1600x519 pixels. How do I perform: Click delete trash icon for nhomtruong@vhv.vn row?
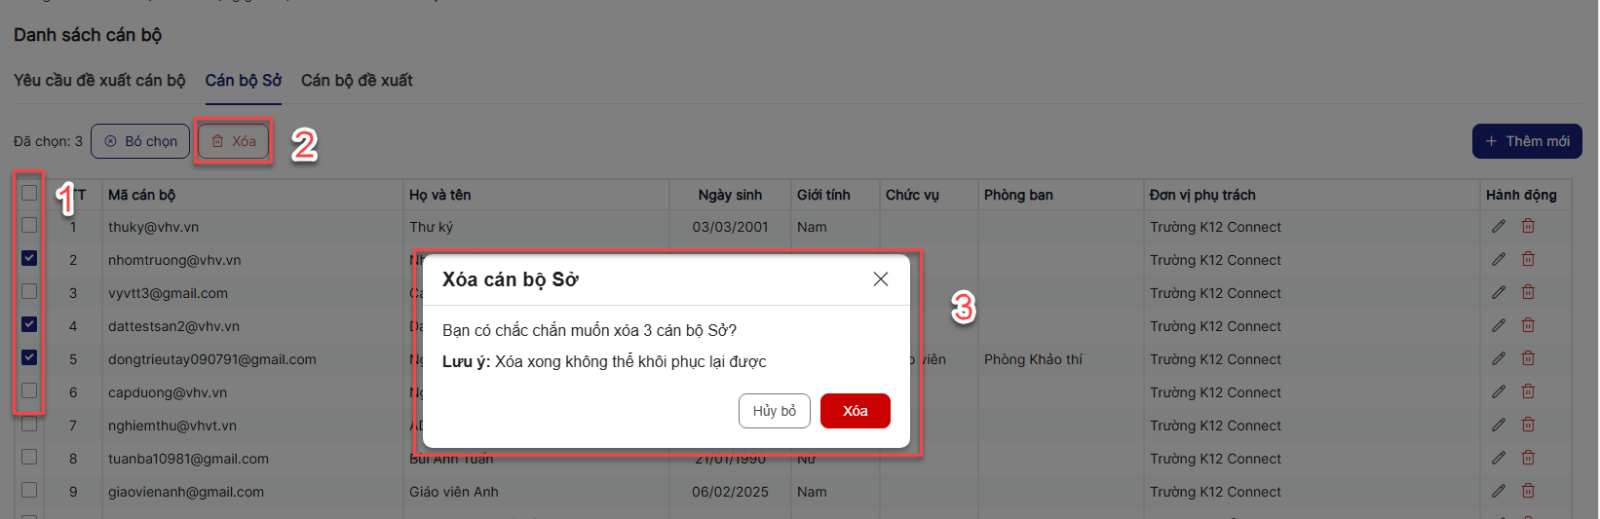click(1528, 260)
